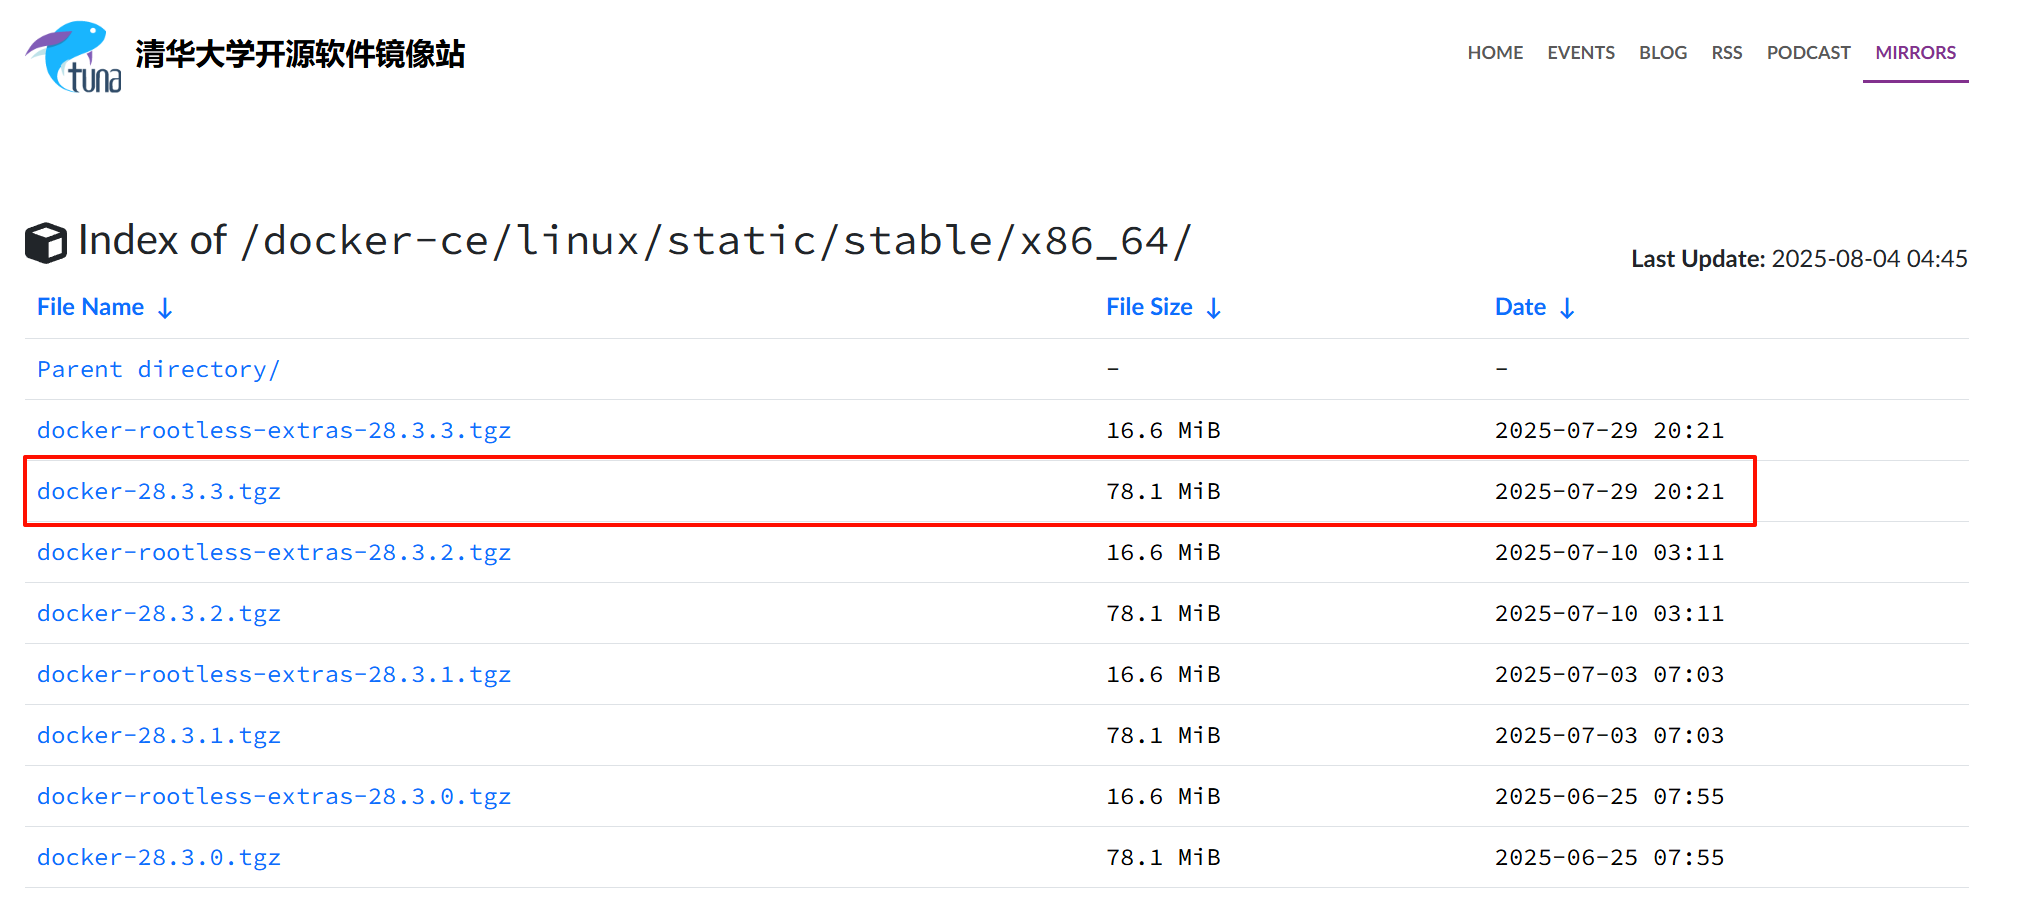This screenshot has width=2033, height=901.
Task: Click the date 2025-07-29 20:21 of docker-28.3.3.tgz
Action: [1609, 492]
